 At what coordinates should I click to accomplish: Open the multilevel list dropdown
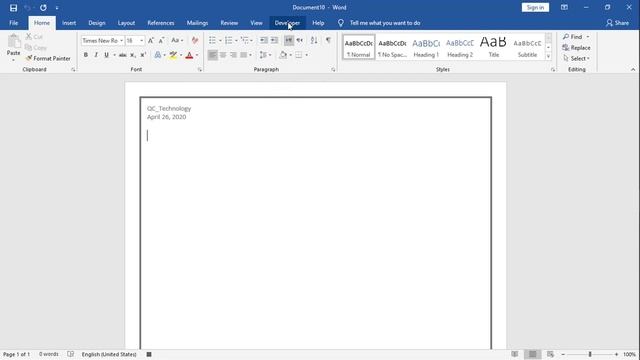coord(251,40)
